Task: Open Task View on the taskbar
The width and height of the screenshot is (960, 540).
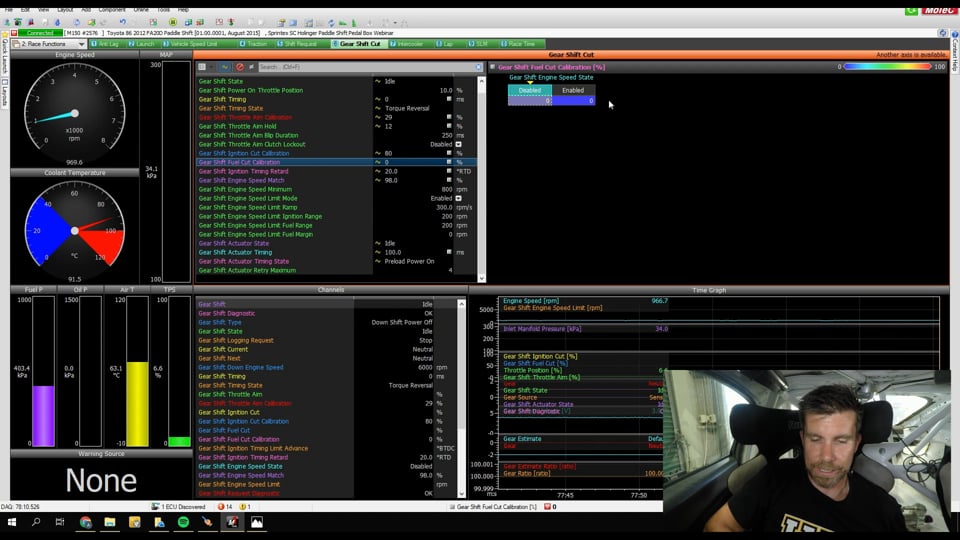Action: tap(59, 522)
